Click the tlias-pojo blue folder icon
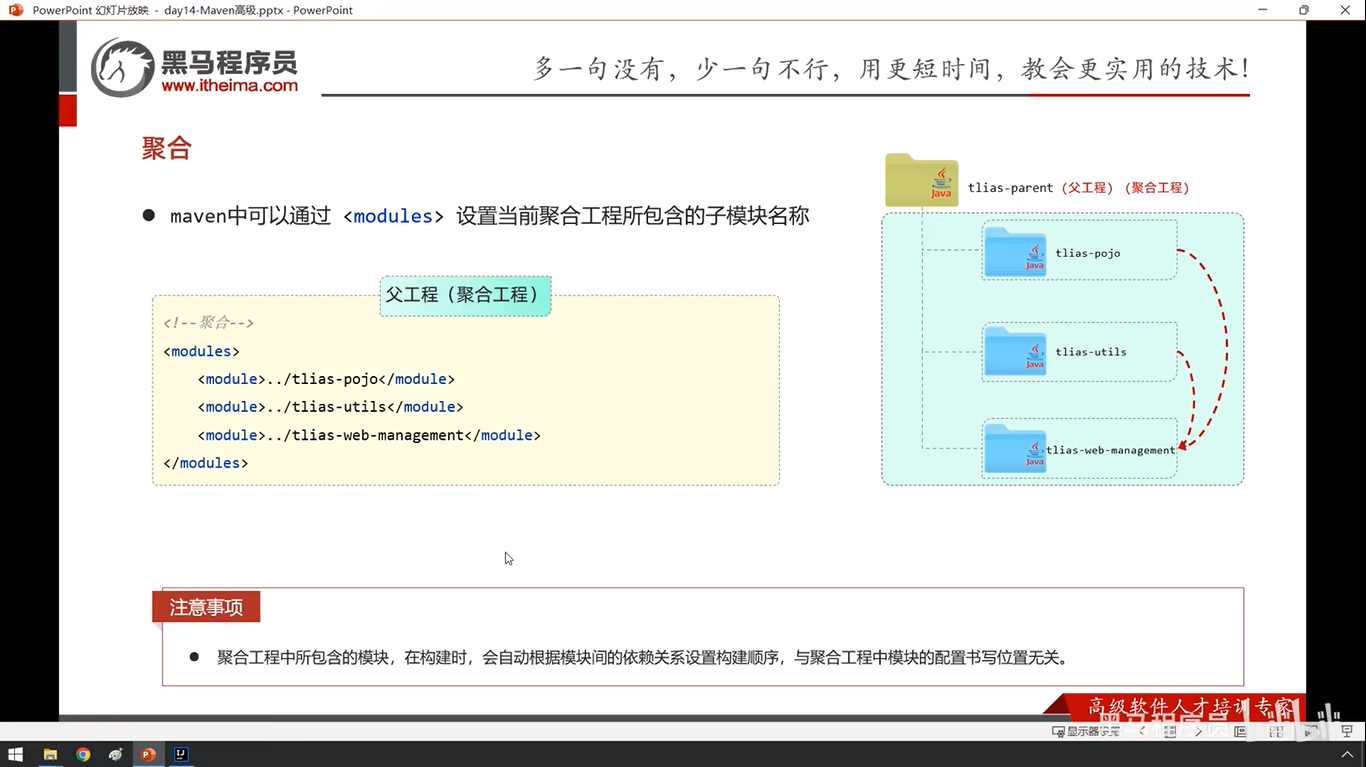Screen dimensions: 1366x767 [x=1015, y=251]
